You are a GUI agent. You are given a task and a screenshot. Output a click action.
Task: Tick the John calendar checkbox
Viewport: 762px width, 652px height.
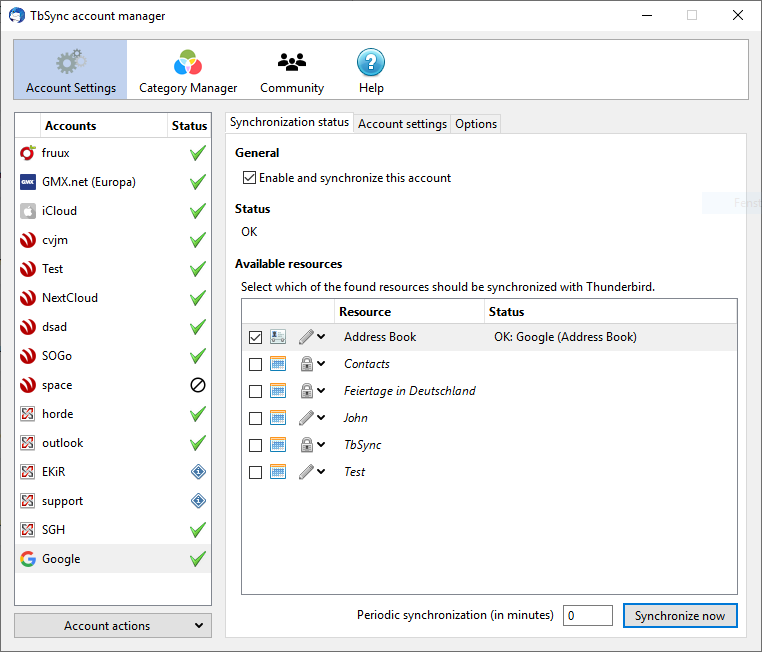click(x=256, y=418)
